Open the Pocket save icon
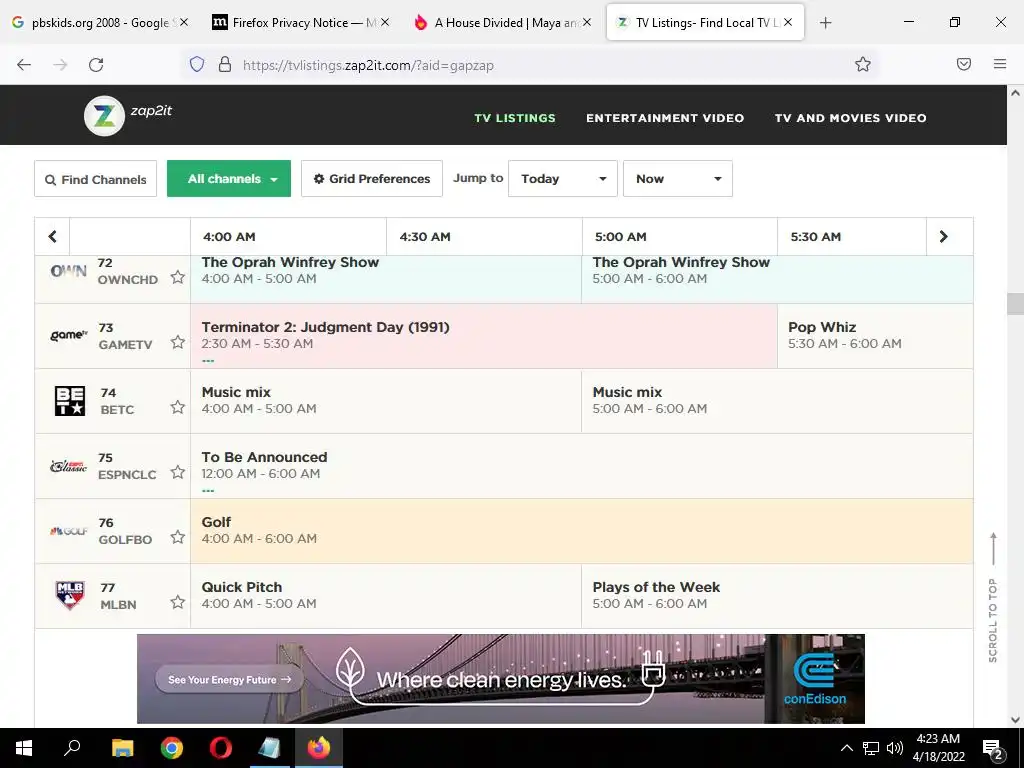Screen dimensions: 1024x768 pos(964,64)
